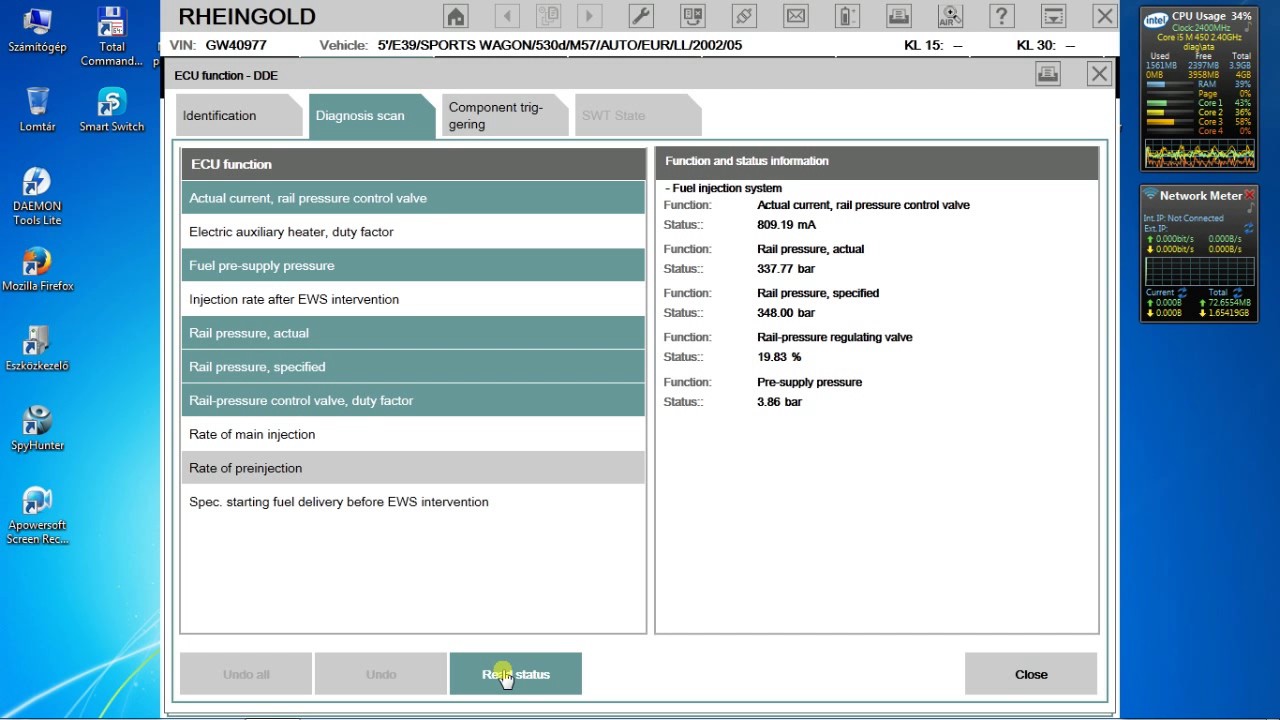Click the 337.77 bar status value
This screenshot has width=1280, height=720.
pos(786,269)
